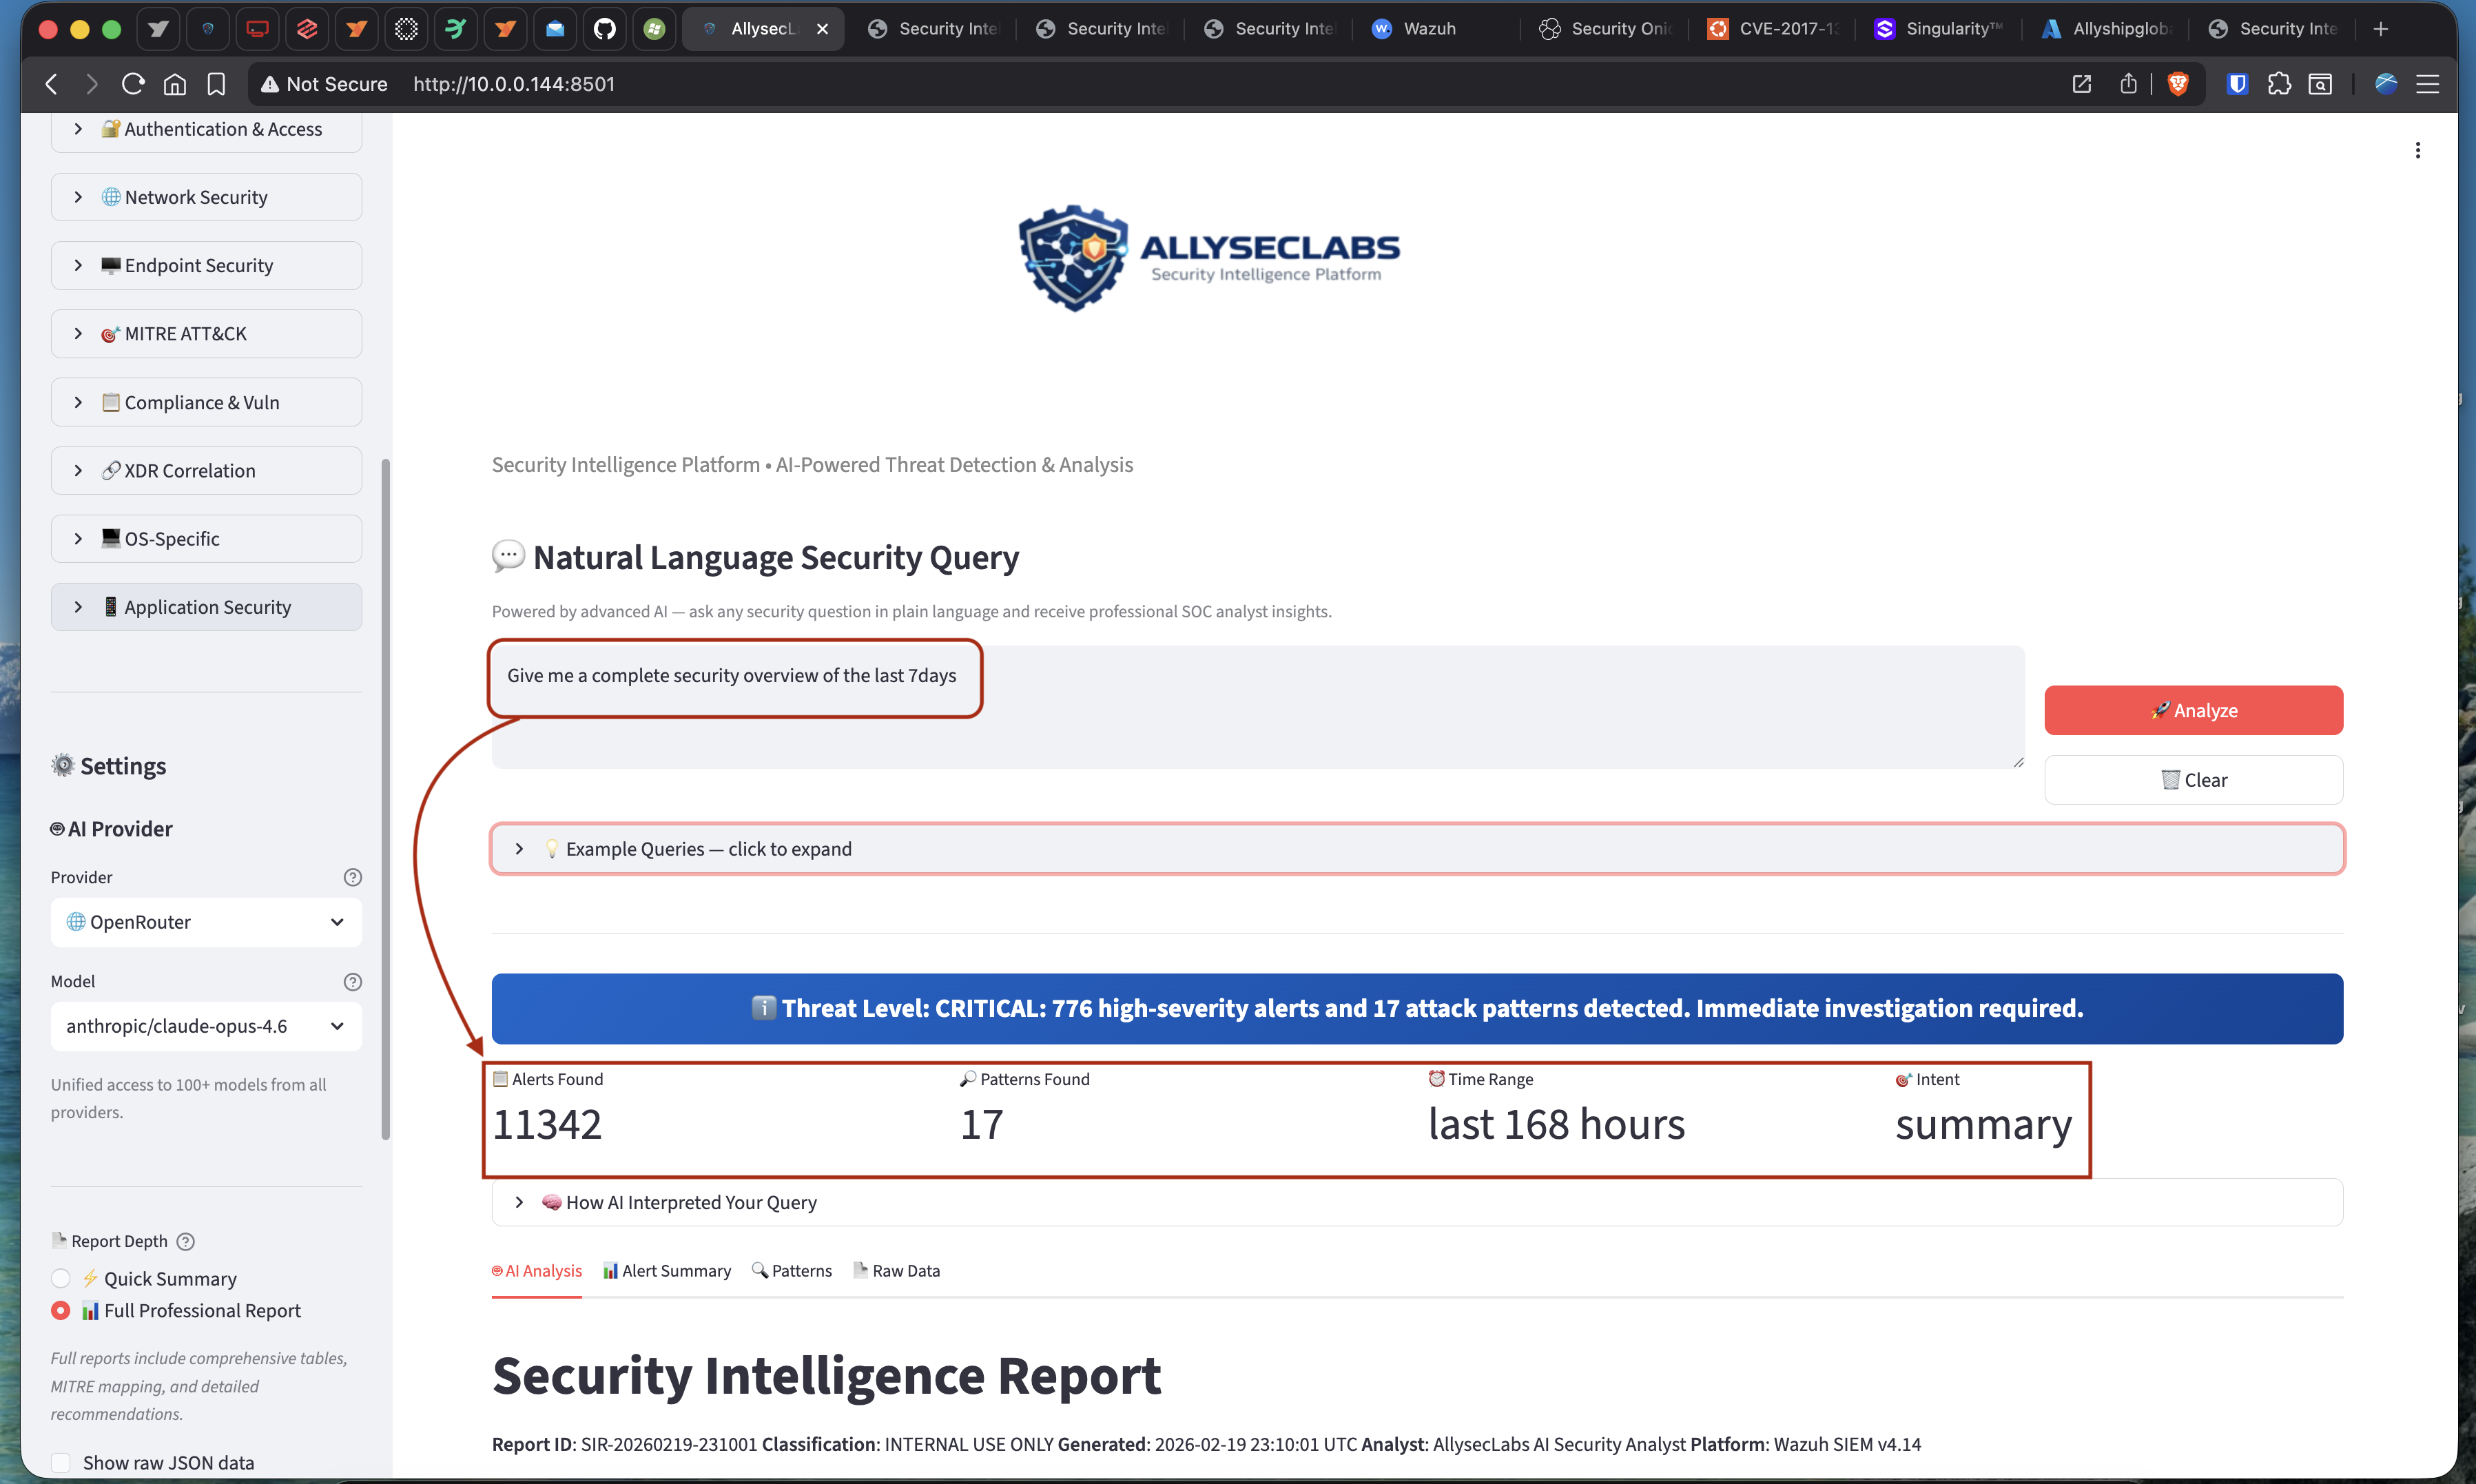Expand the OS-Specific section

click(206, 538)
